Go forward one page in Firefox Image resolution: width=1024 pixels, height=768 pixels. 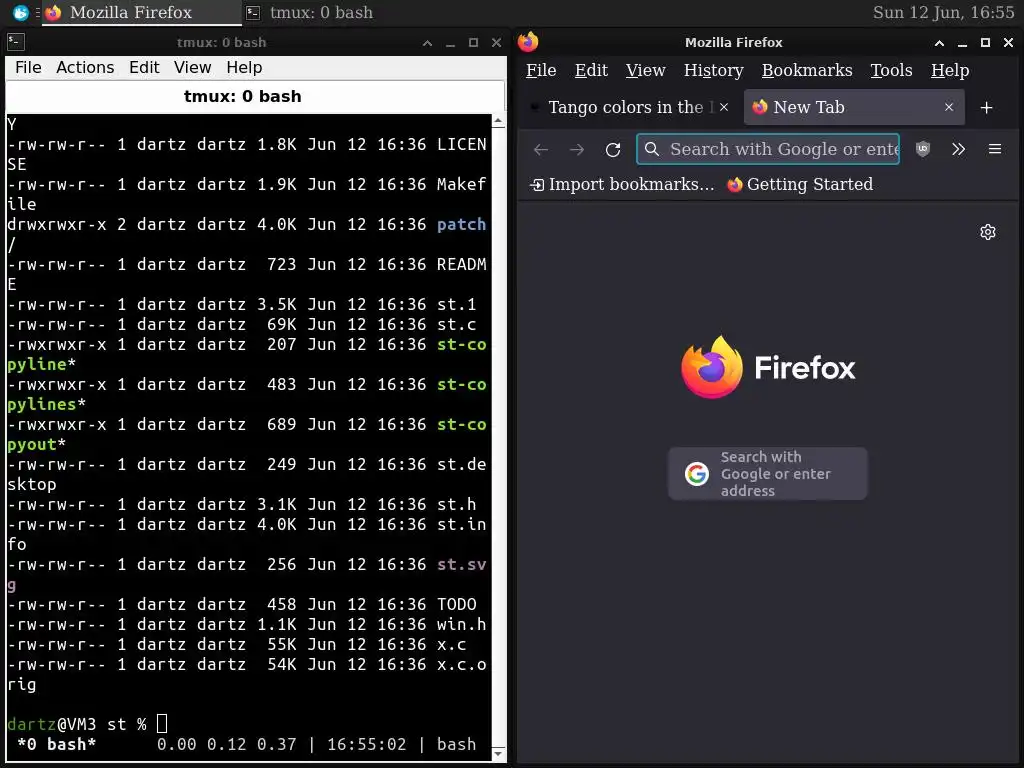point(577,150)
